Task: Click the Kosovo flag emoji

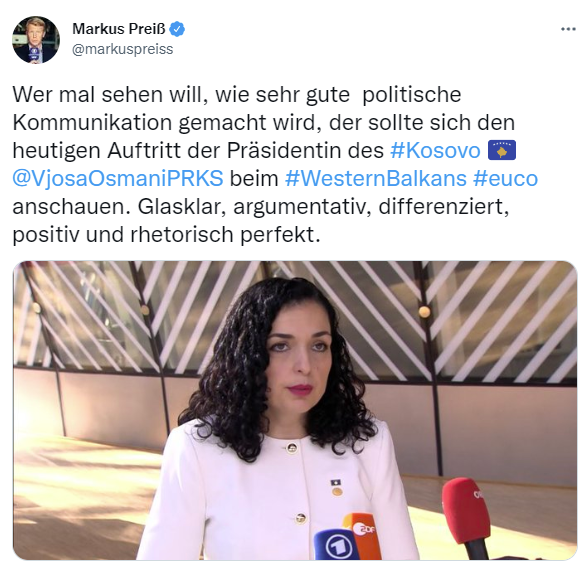Action: click(502, 150)
